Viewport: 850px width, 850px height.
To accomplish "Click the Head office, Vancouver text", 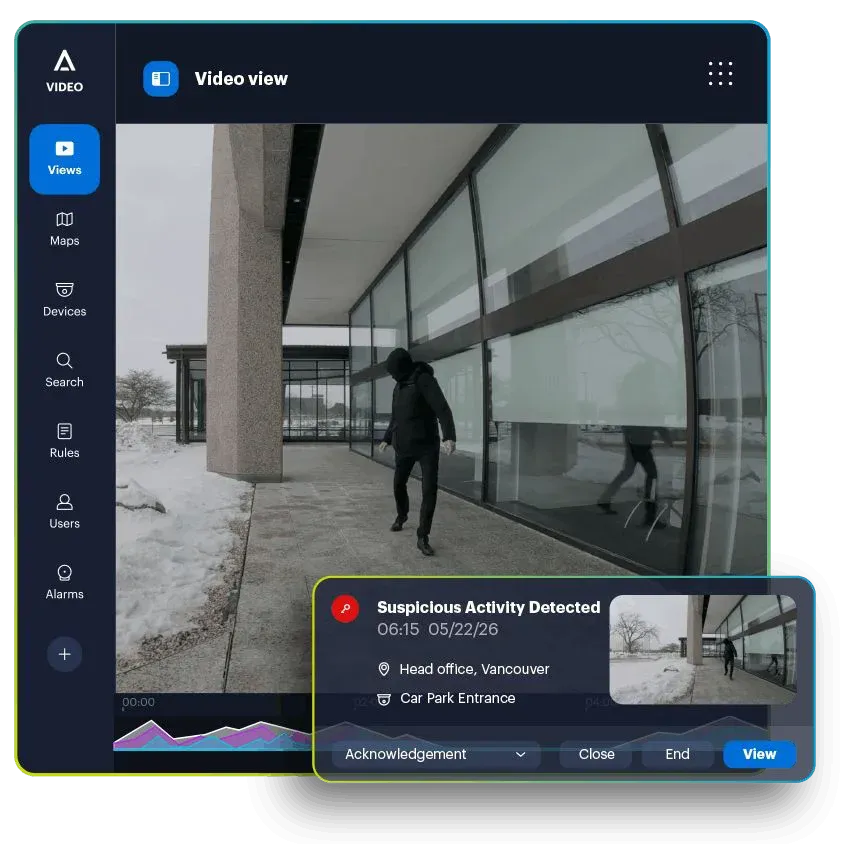I will pos(474,669).
